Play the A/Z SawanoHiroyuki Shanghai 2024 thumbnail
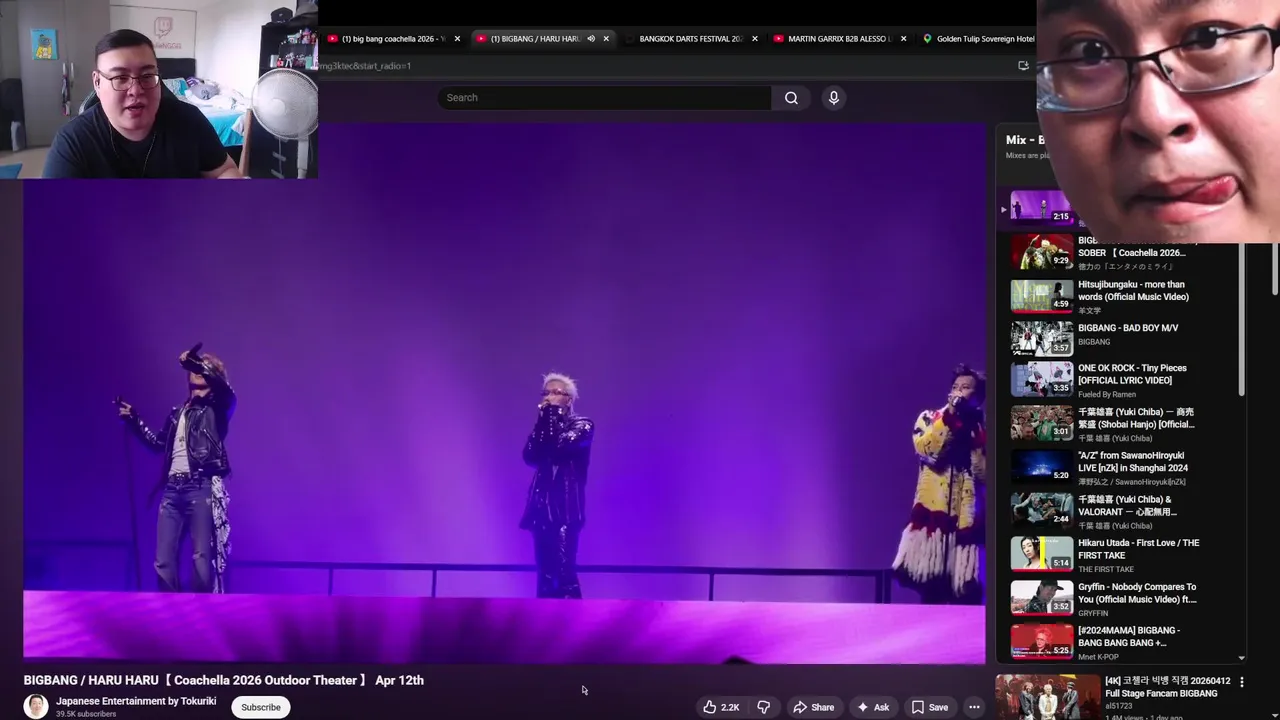This screenshot has width=1280, height=720. (x=1041, y=467)
